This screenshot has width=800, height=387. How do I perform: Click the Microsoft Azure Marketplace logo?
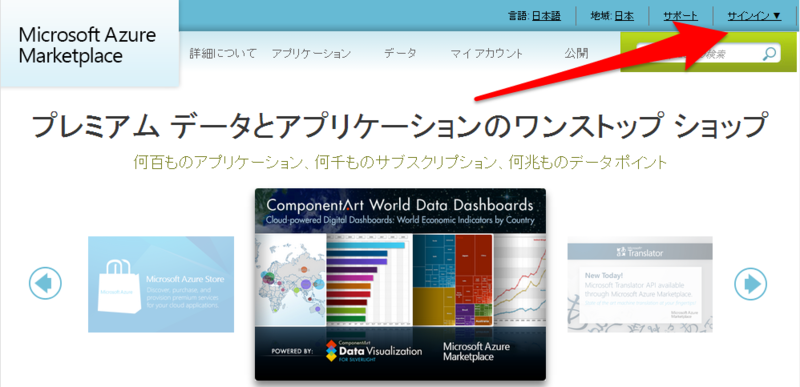pyautogui.click(x=87, y=46)
